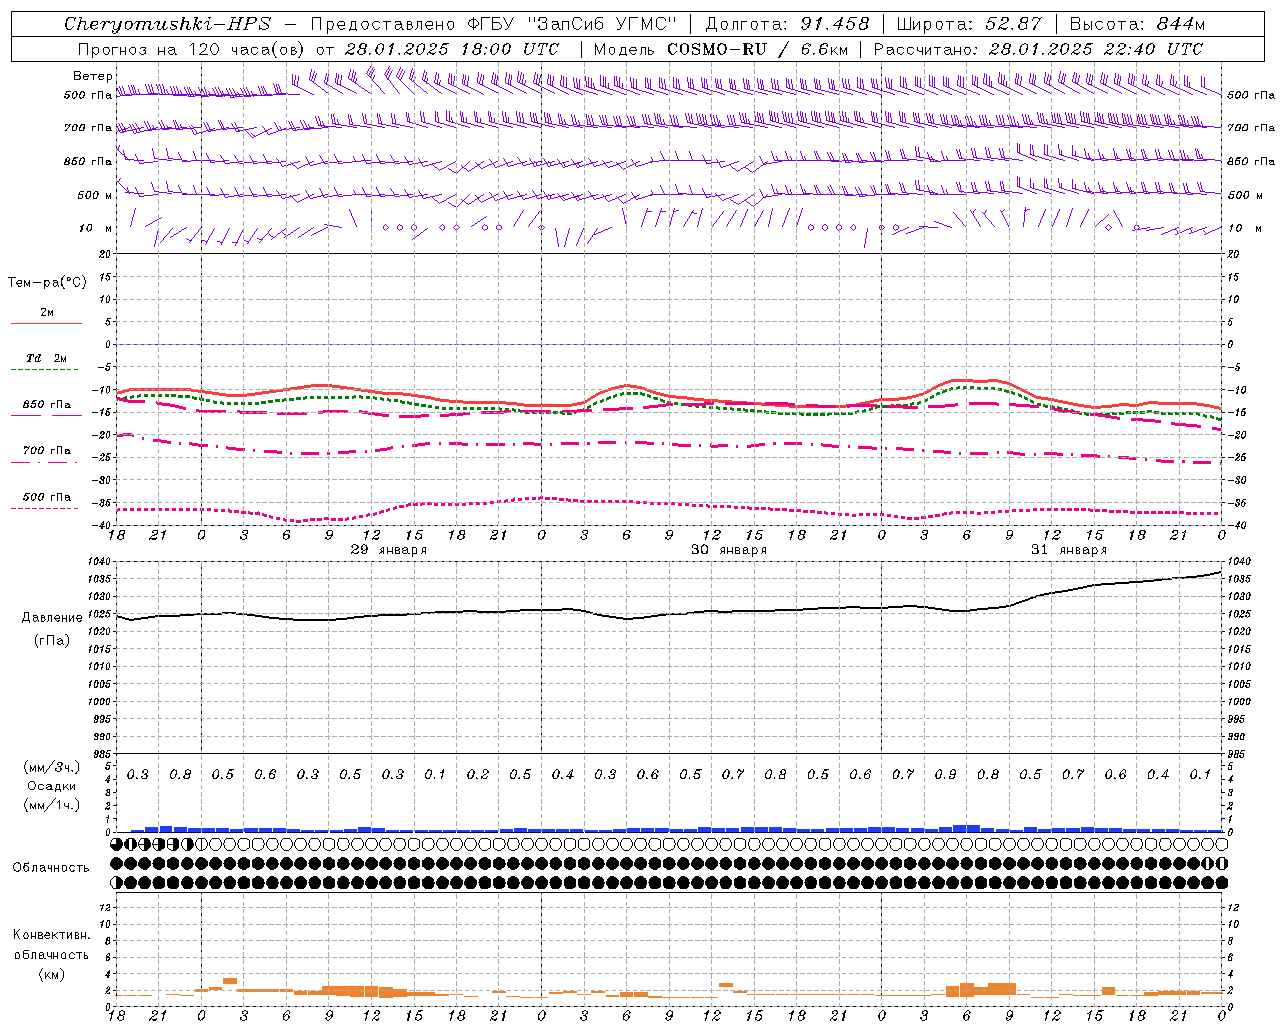
Task: Click Рассчитано: 28.01.2025 22:40 UTC timestamp
Action: 1038,49
